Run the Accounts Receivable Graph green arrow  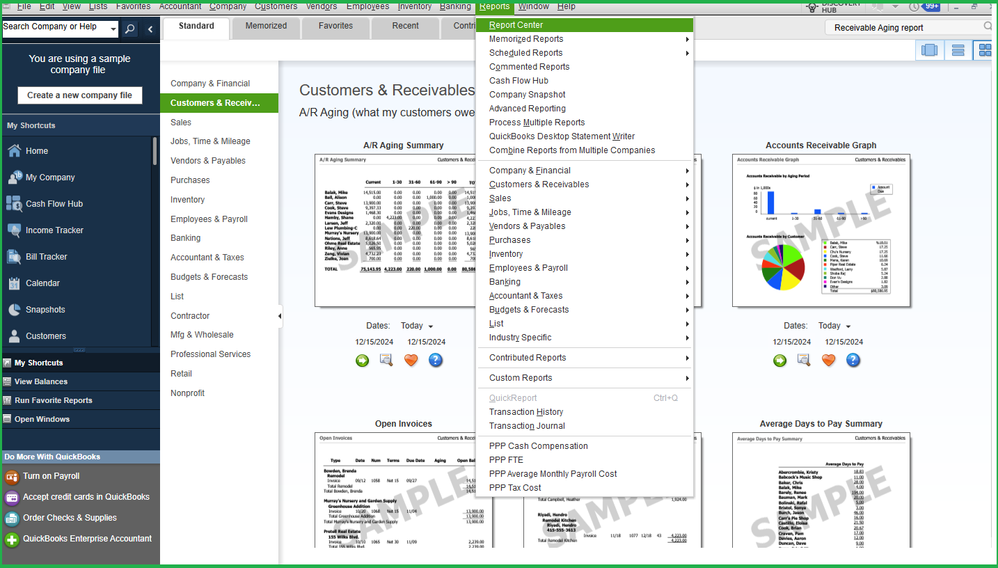point(780,360)
